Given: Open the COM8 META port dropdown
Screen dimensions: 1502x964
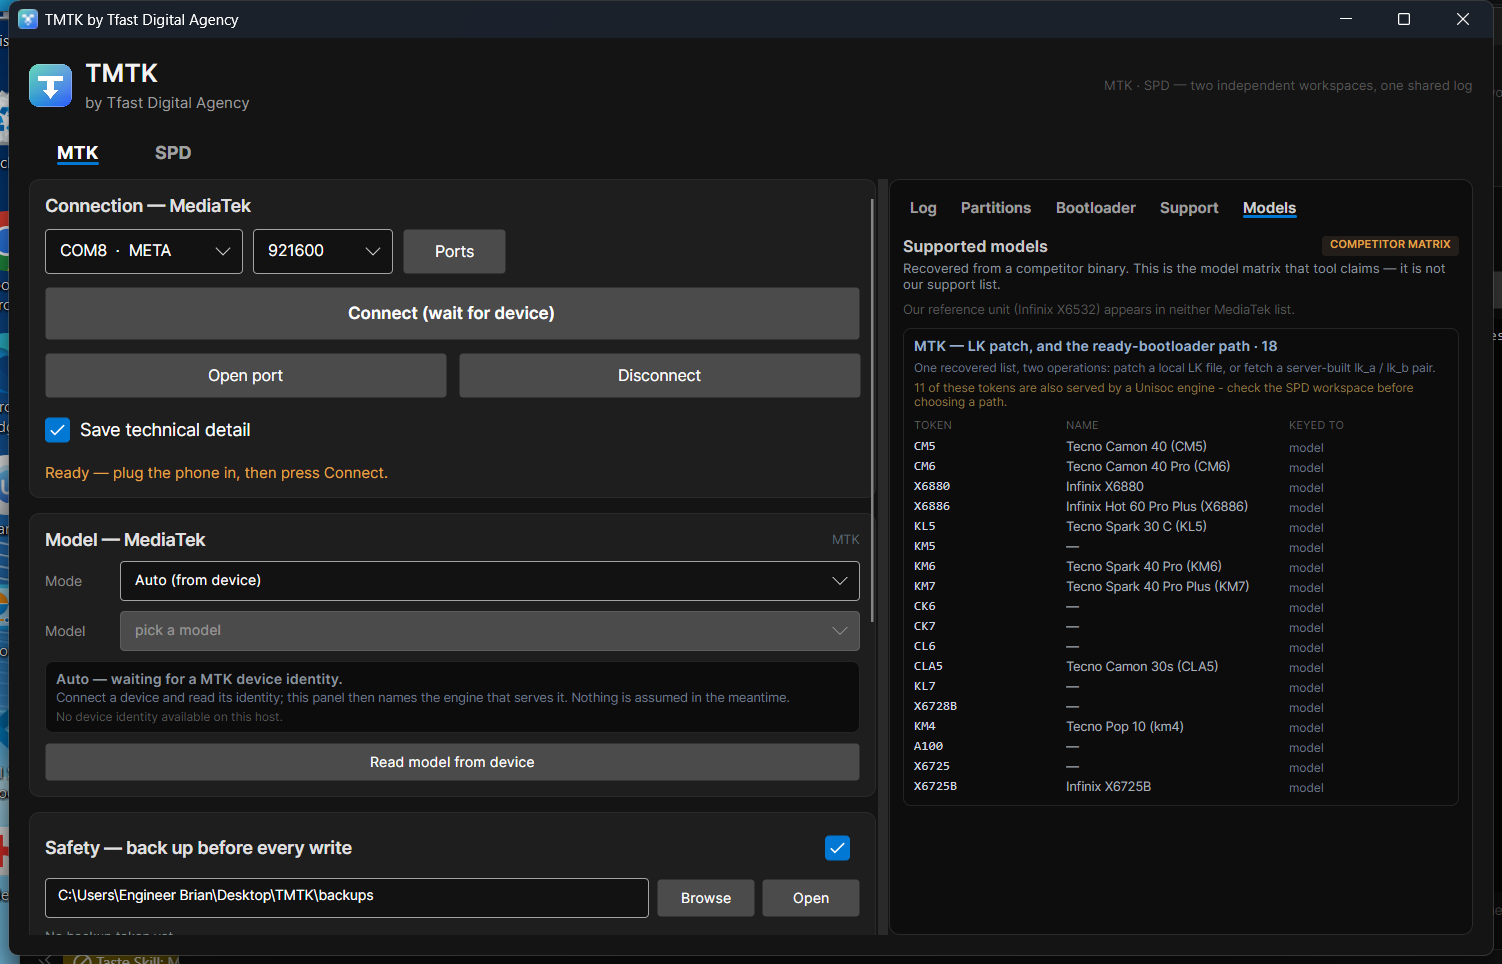Looking at the screenshot, I should coord(144,251).
